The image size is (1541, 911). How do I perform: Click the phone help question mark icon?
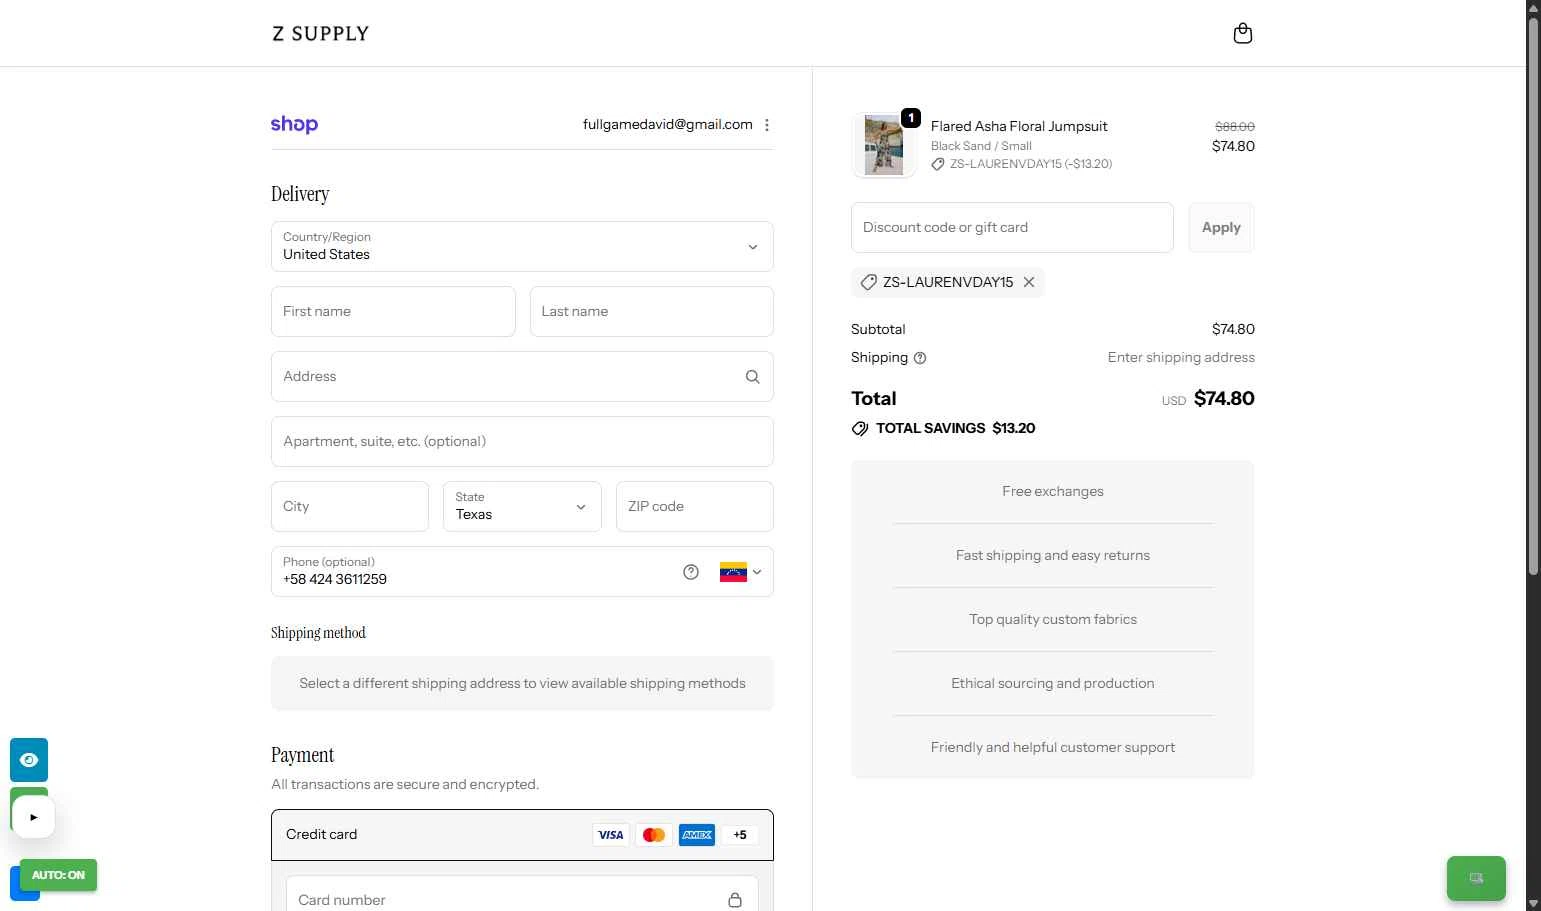tap(691, 572)
